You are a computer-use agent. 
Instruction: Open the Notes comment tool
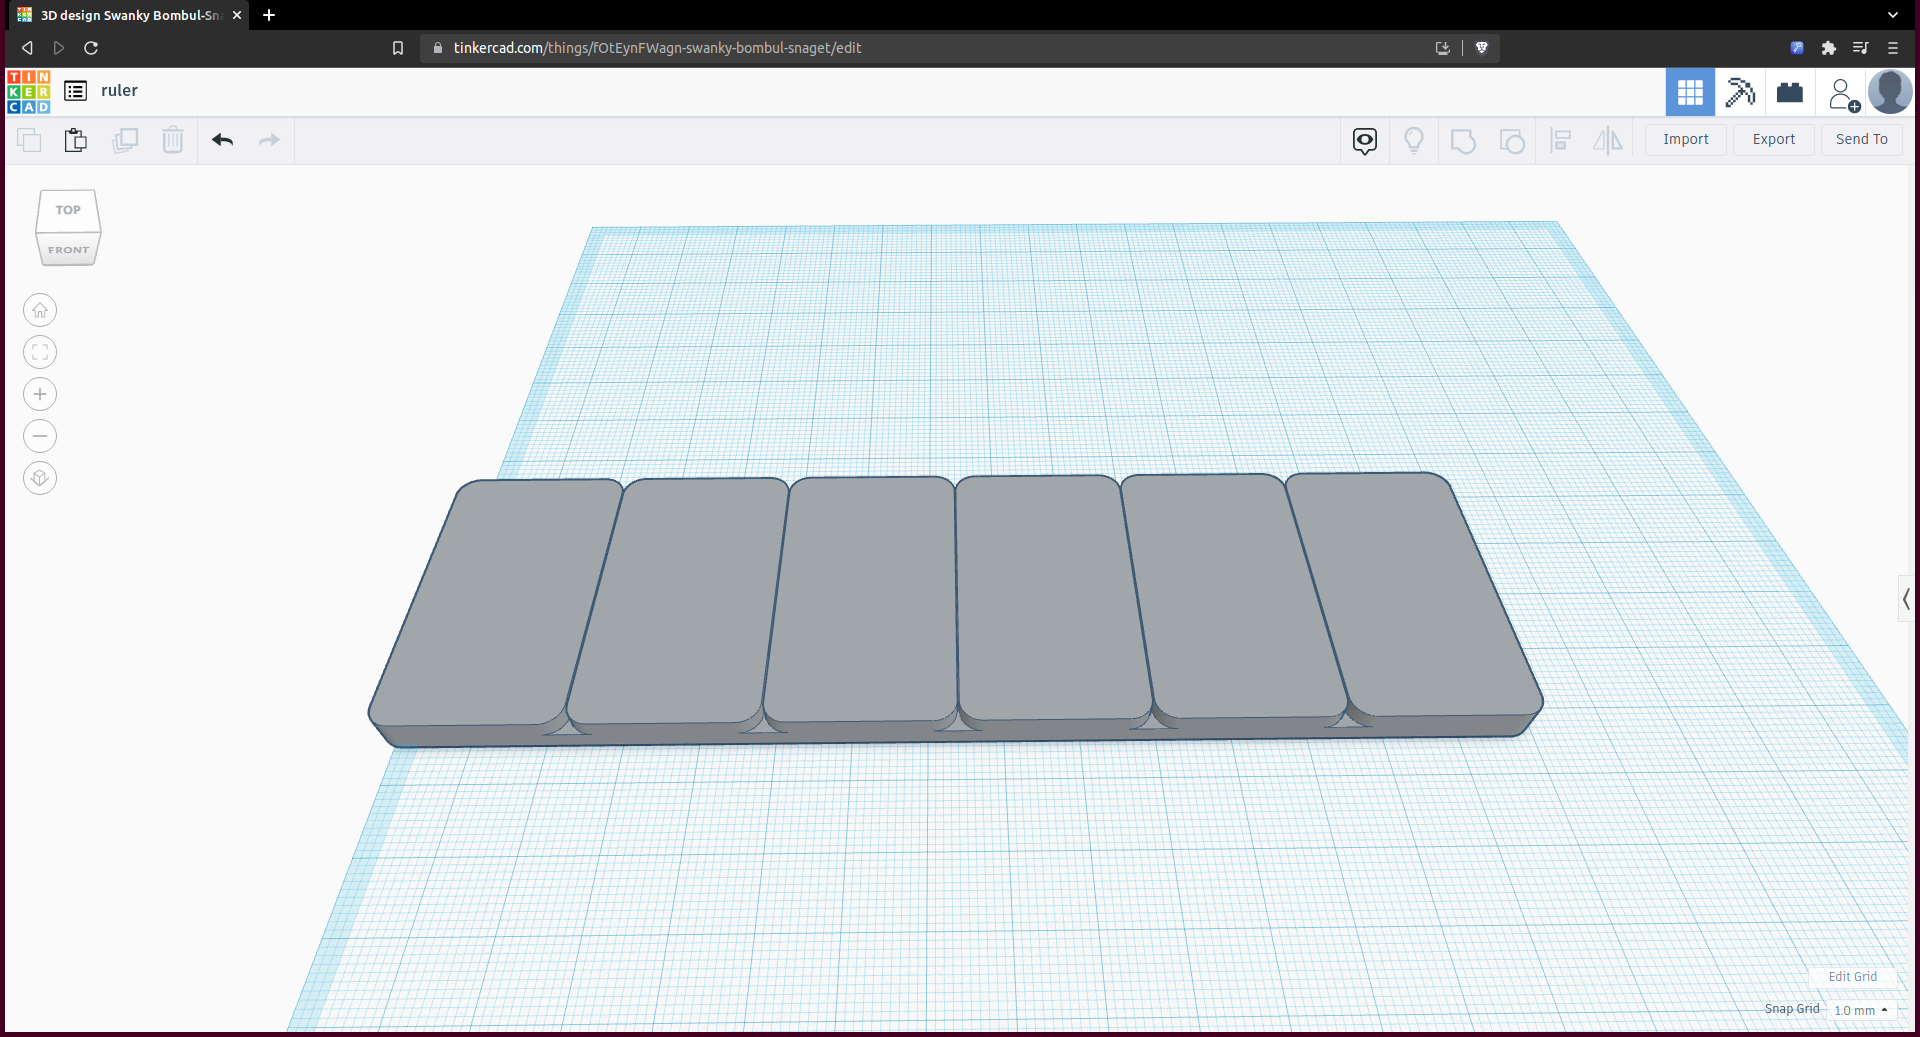coord(1365,140)
